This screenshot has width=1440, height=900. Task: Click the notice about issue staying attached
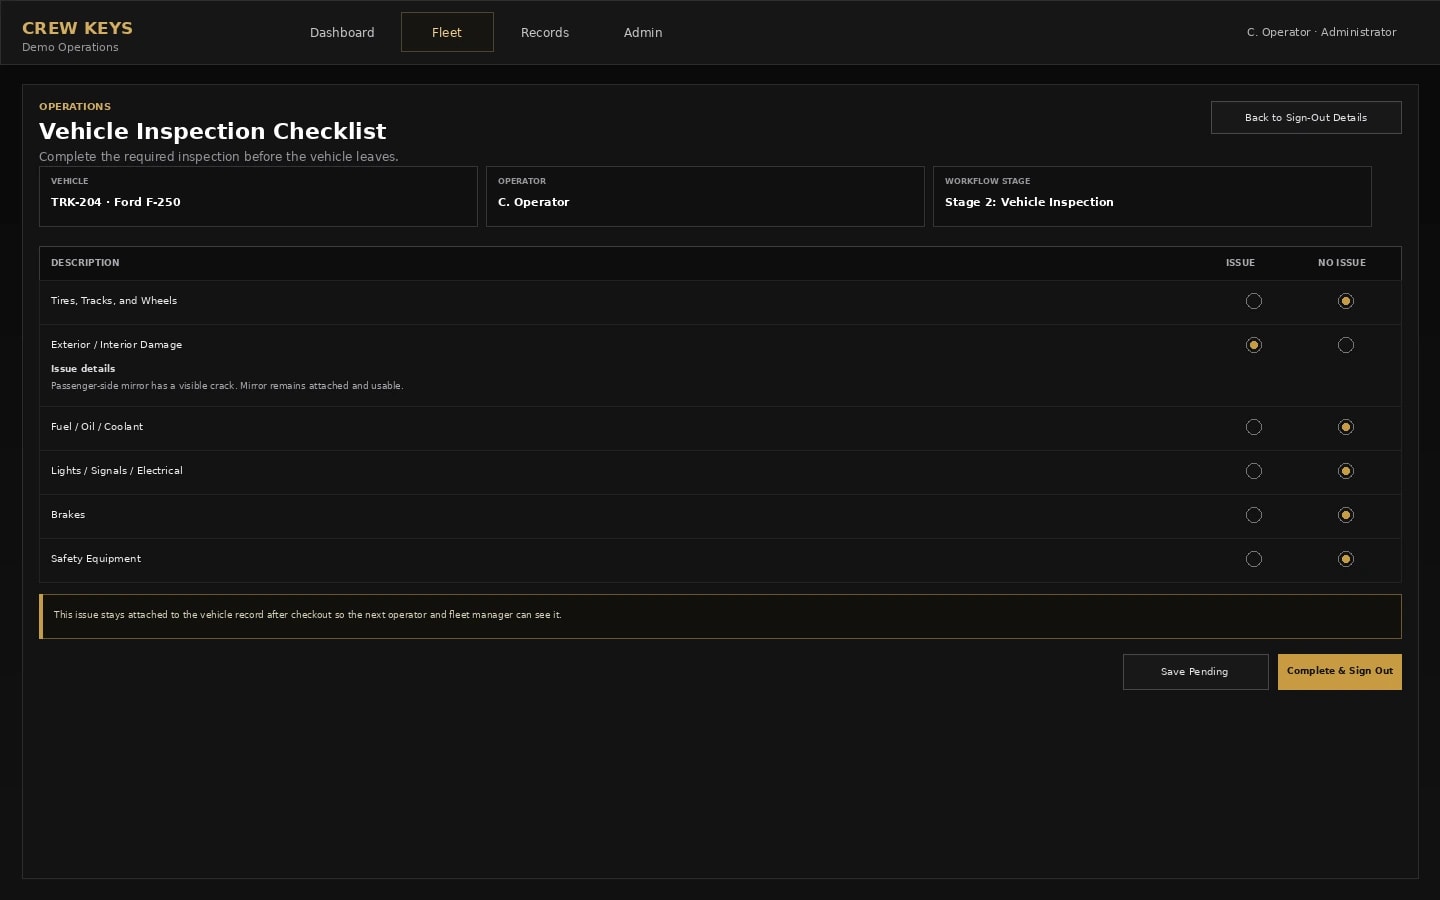(720, 616)
